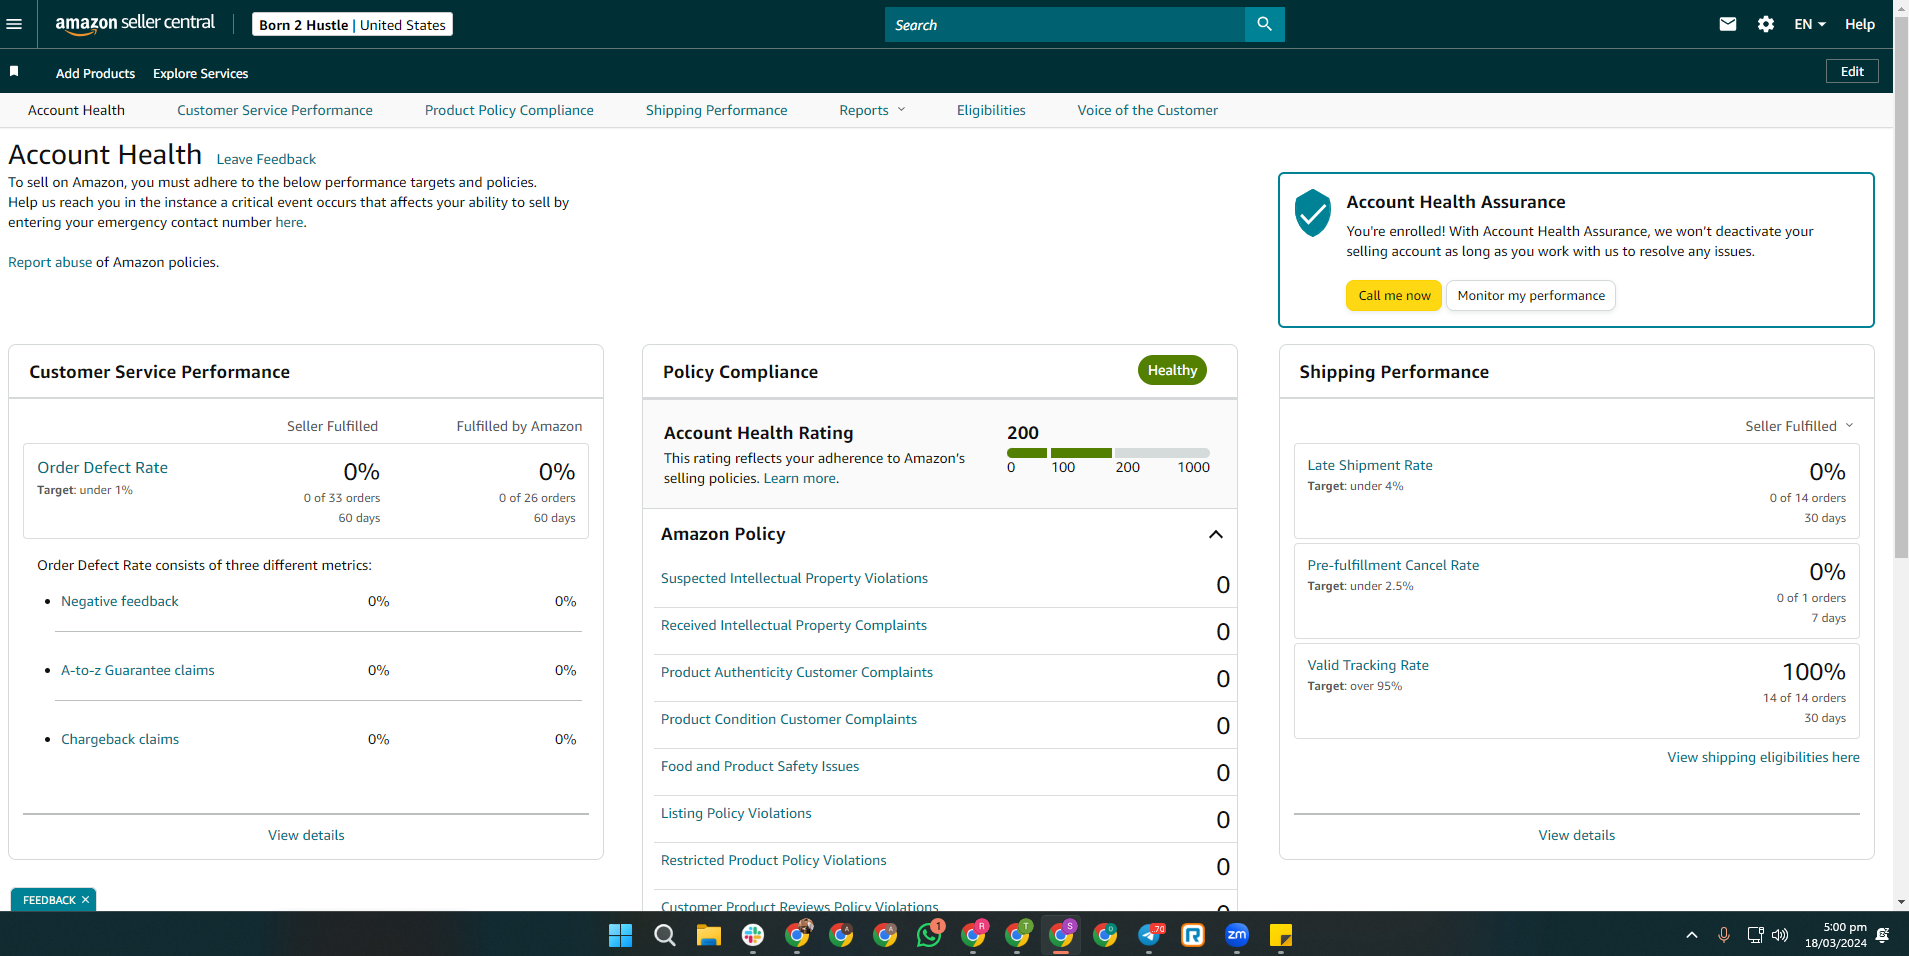Open Sticky Notes from the taskbar
Viewport: 1909px width, 956px height.
[1281, 935]
